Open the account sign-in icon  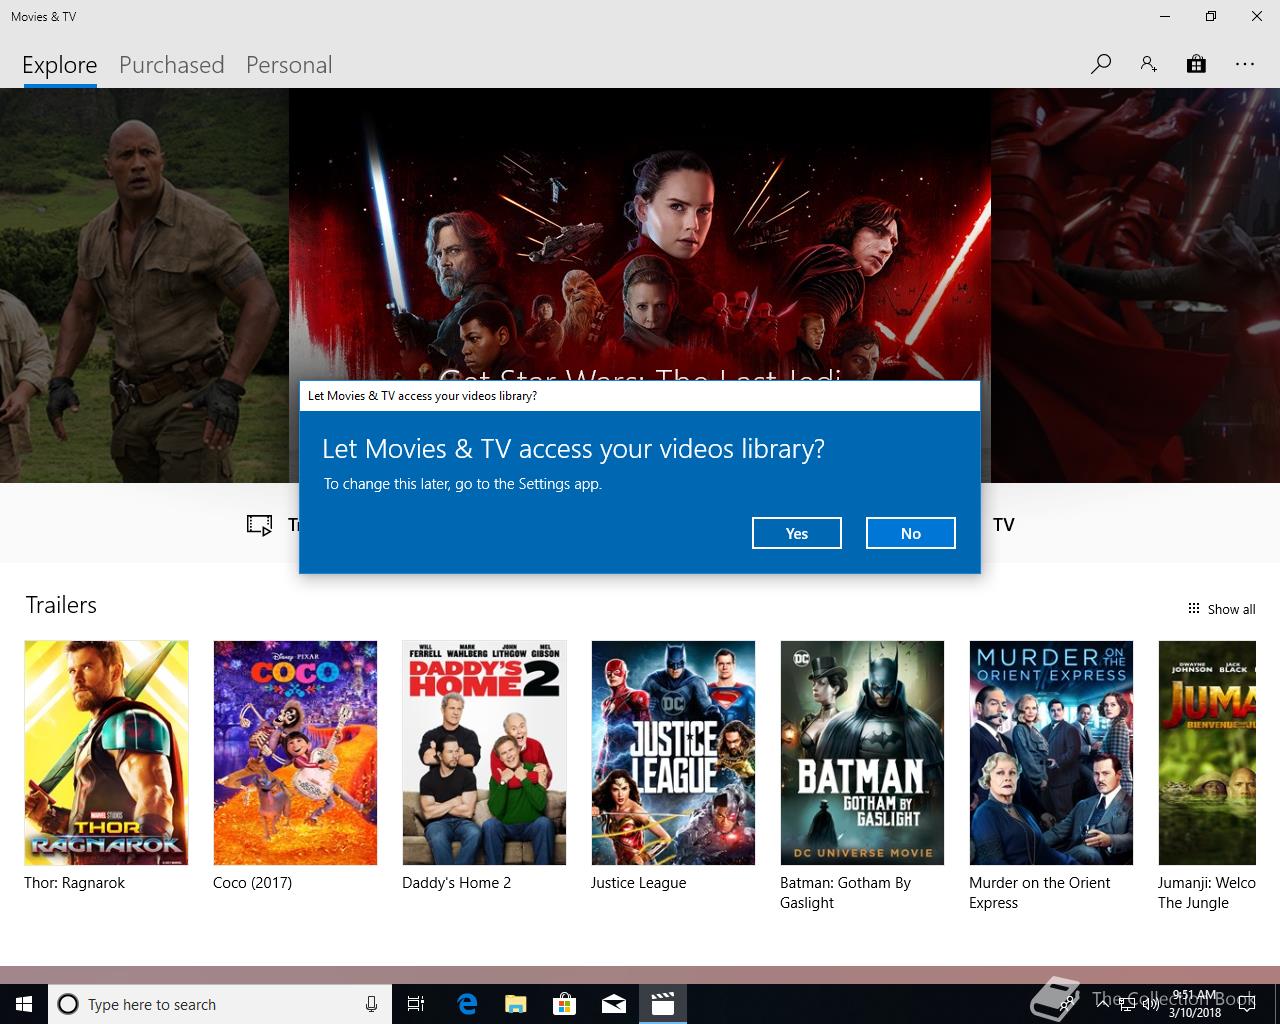(1148, 64)
